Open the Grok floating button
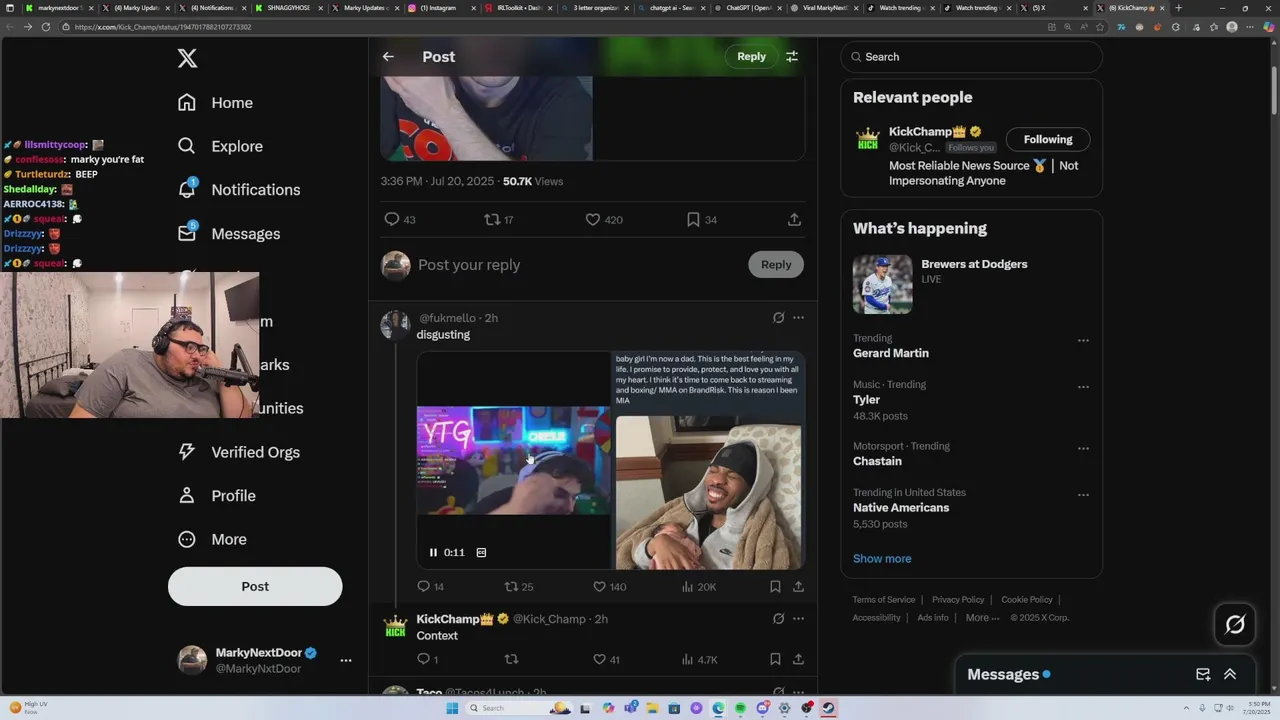Viewport: 1280px width, 720px height. [1235, 625]
